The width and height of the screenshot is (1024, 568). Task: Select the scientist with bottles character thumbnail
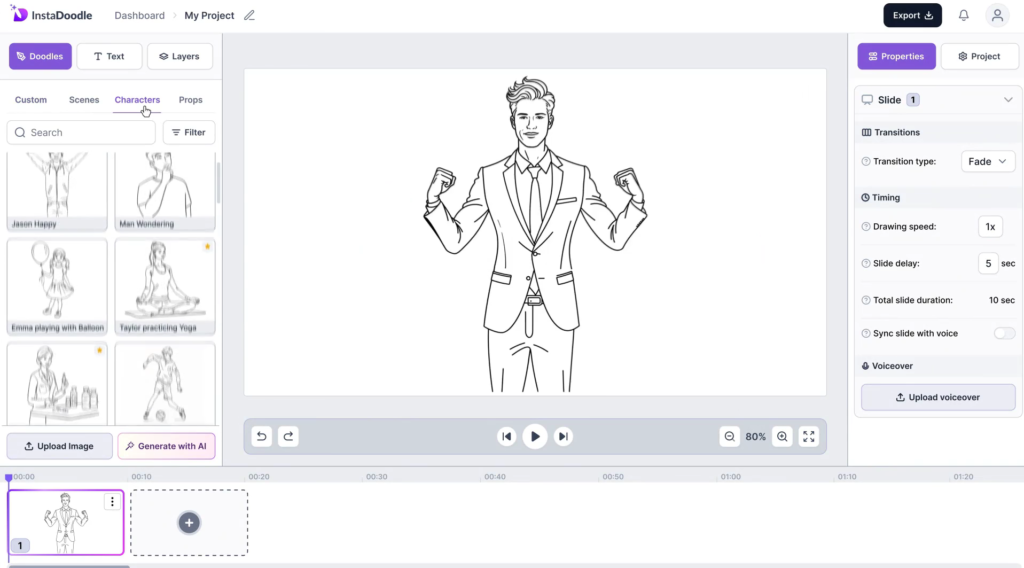(x=57, y=383)
